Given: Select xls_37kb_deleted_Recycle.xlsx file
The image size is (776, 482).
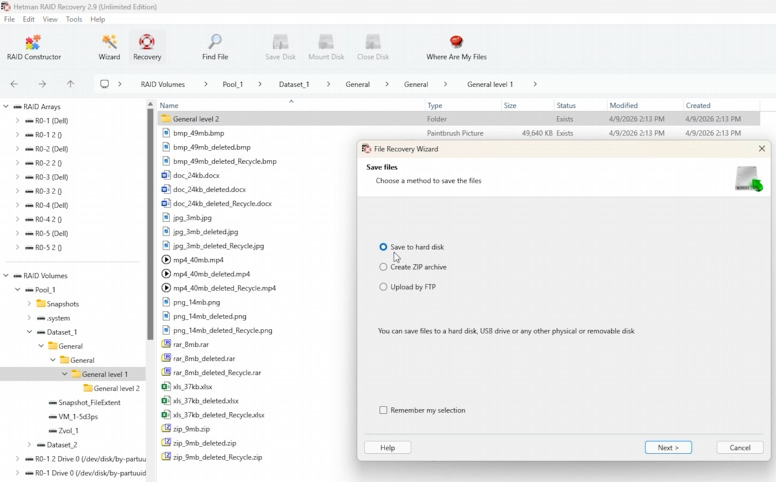Looking at the screenshot, I should tap(218, 415).
